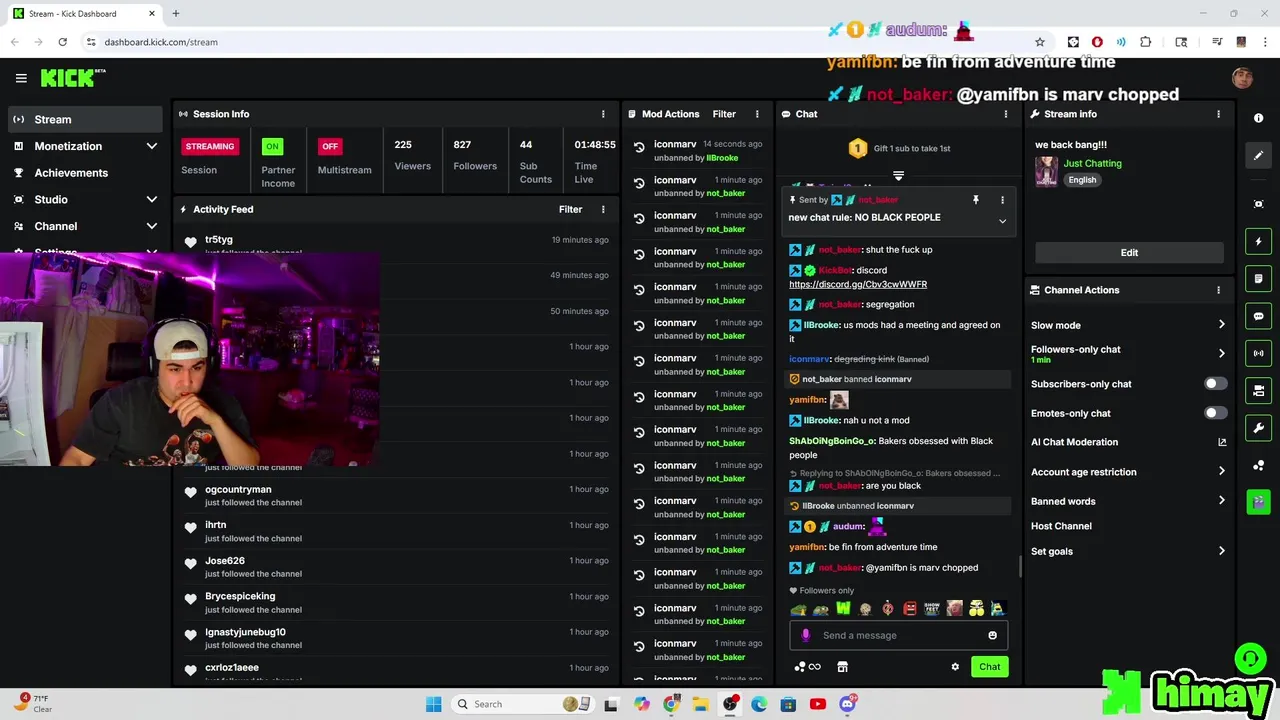
Task: Click the shop icon below message box
Action: [x=842, y=667]
